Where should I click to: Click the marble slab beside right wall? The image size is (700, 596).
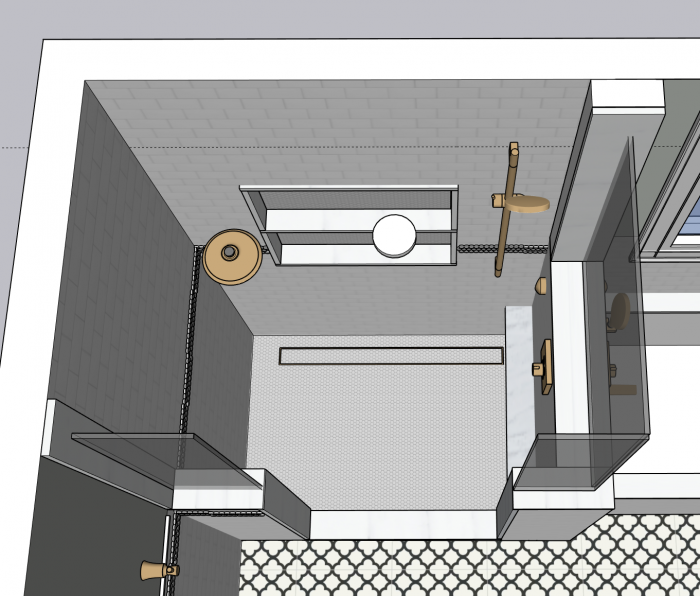pyautogui.click(x=520, y=388)
